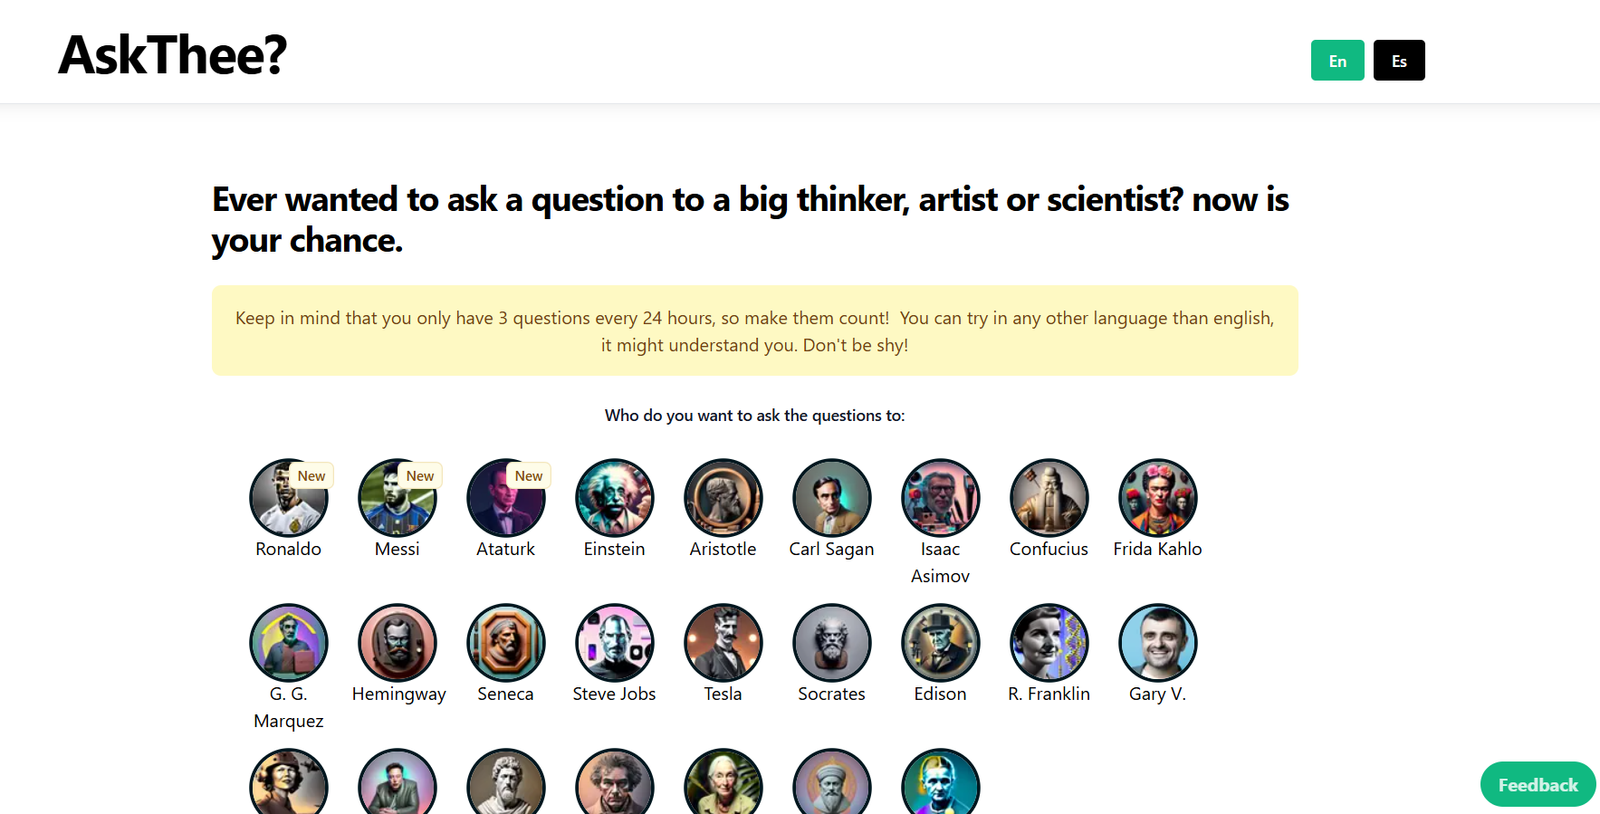Select the Ronaldo avatar
Viewport: 1600px width, 814px height.
click(x=288, y=498)
